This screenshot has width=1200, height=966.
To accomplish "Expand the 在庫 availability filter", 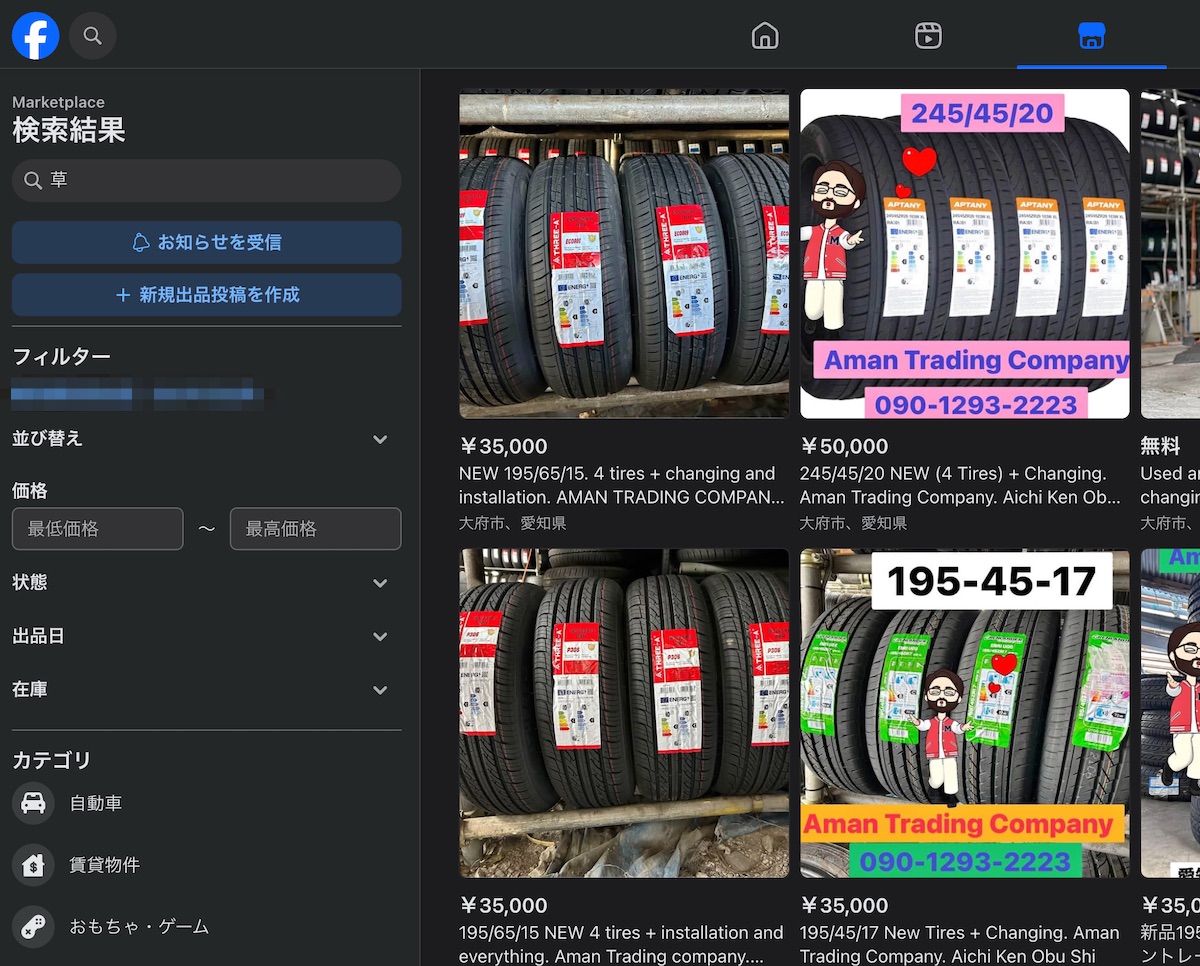I will [x=380, y=690].
